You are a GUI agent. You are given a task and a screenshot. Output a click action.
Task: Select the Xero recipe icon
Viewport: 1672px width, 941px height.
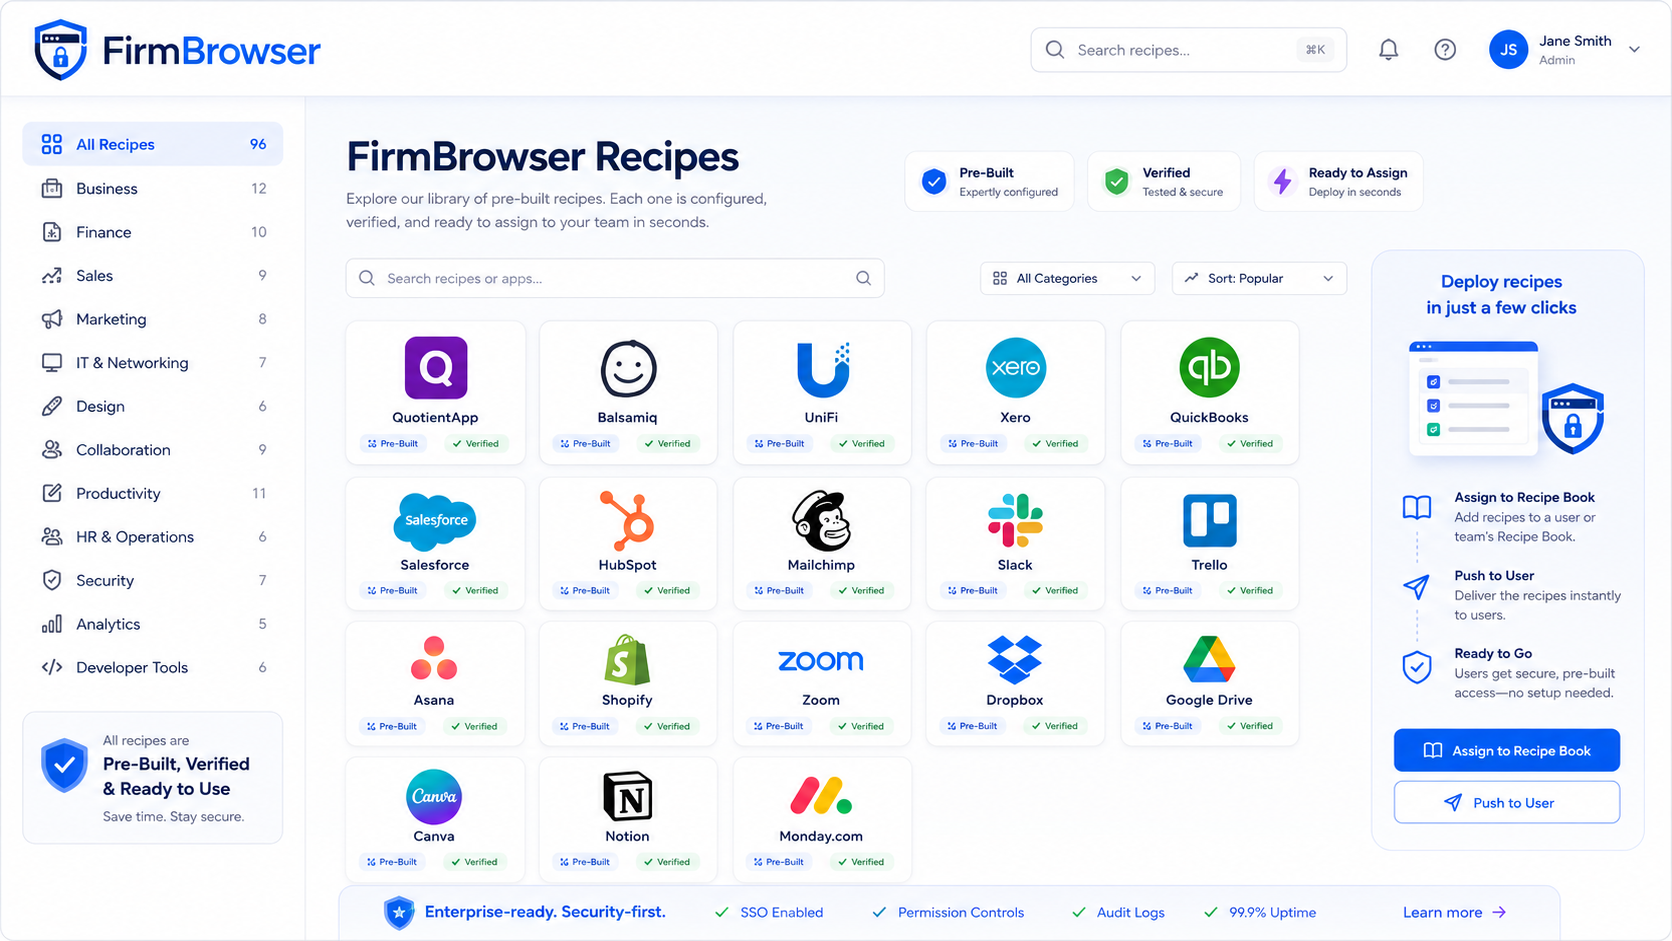click(1015, 367)
